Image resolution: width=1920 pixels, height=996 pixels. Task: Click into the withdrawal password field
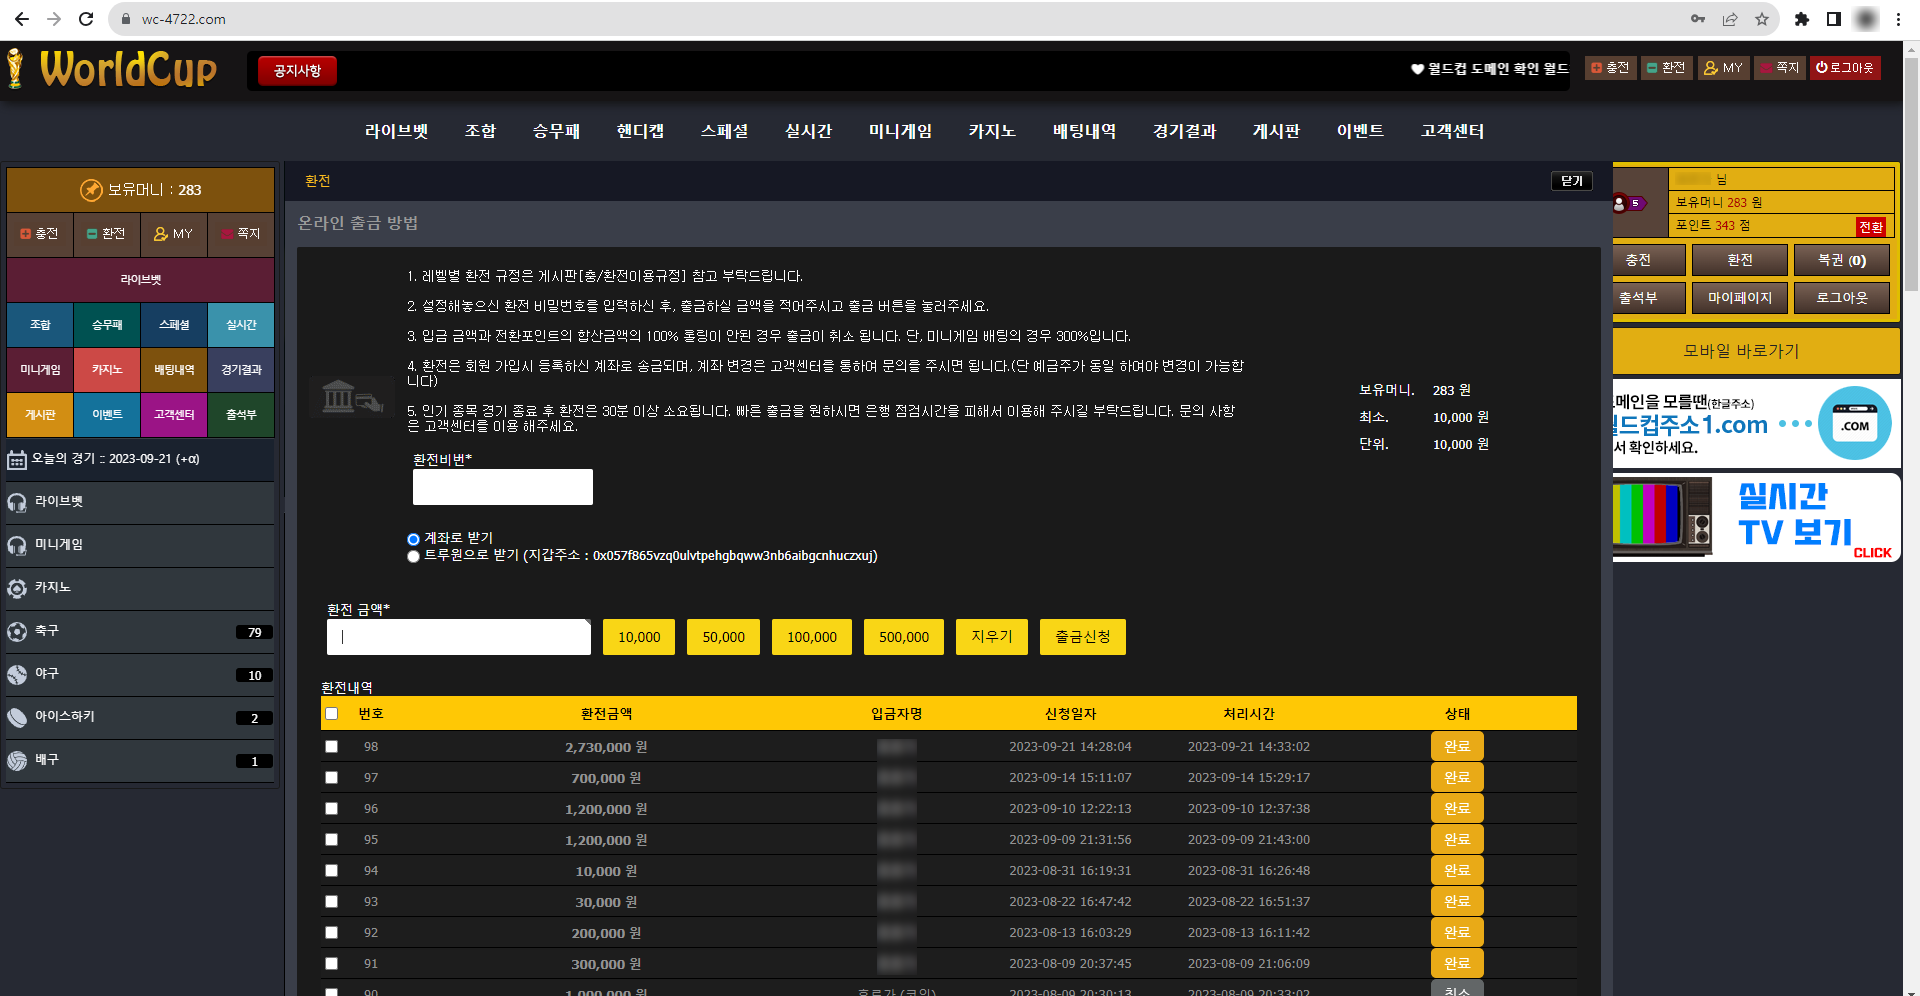click(502, 487)
